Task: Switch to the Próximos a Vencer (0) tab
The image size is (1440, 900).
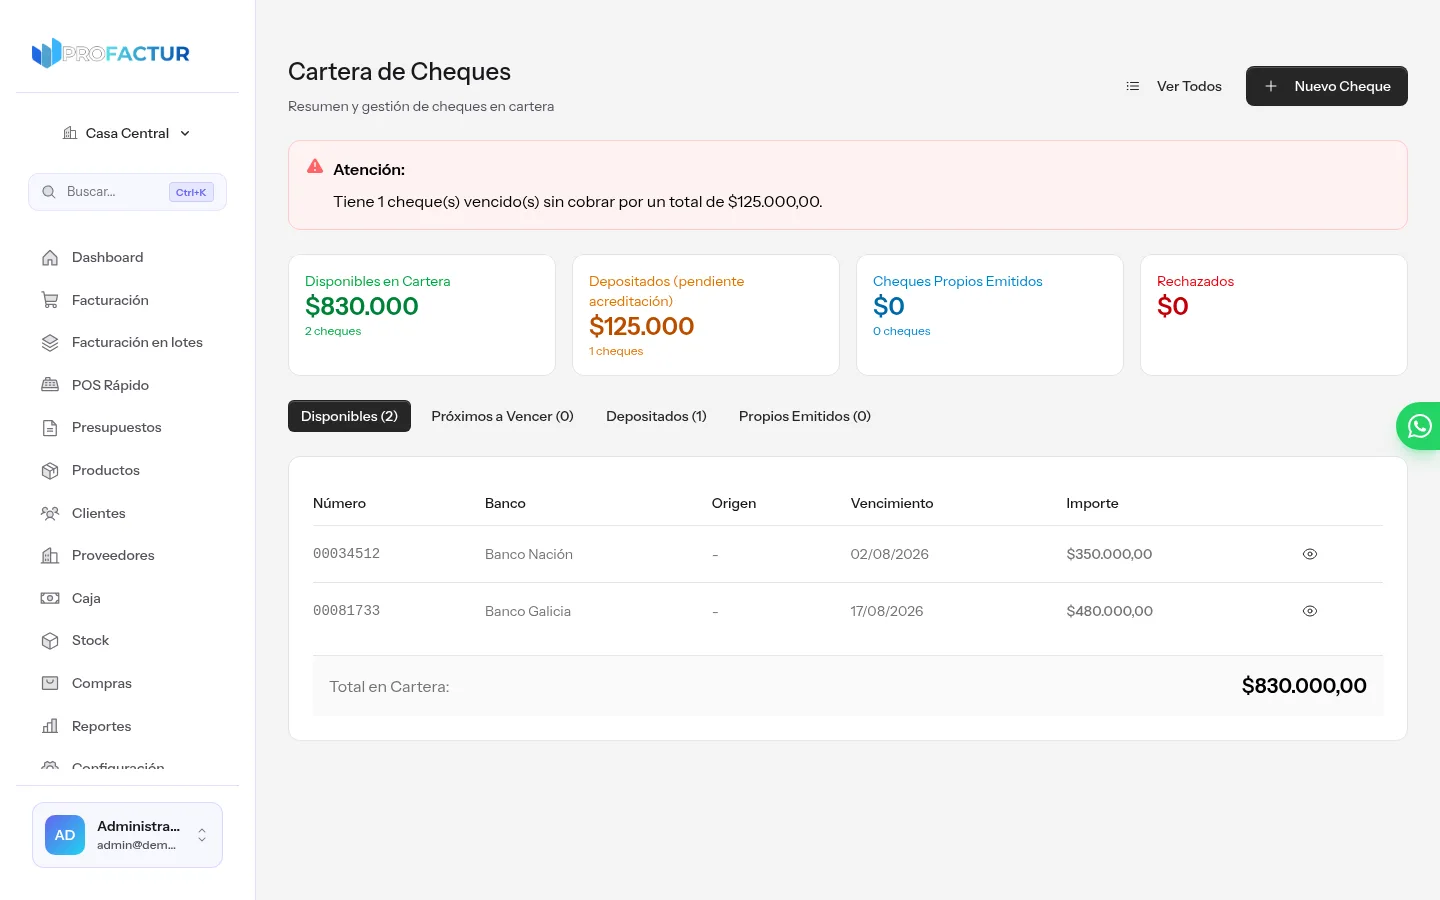Action: (x=502, y=416)
